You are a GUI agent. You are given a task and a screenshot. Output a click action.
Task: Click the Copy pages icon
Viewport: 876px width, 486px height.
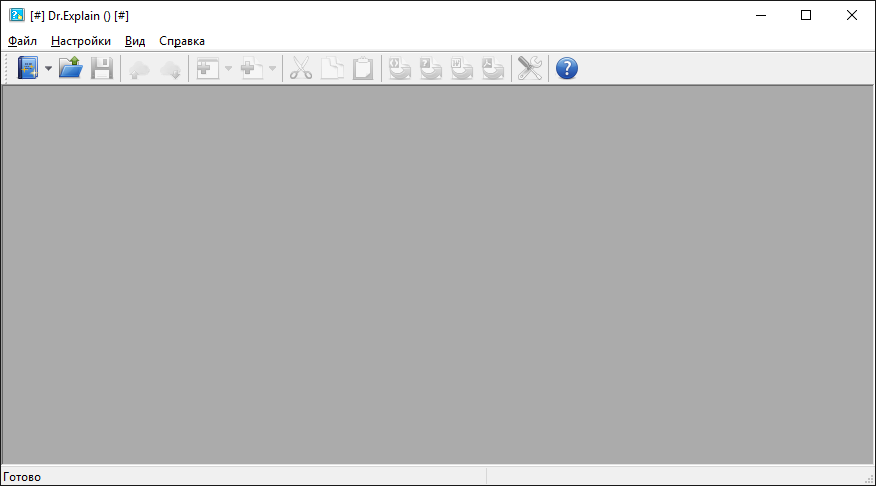(x=332, y=68)
